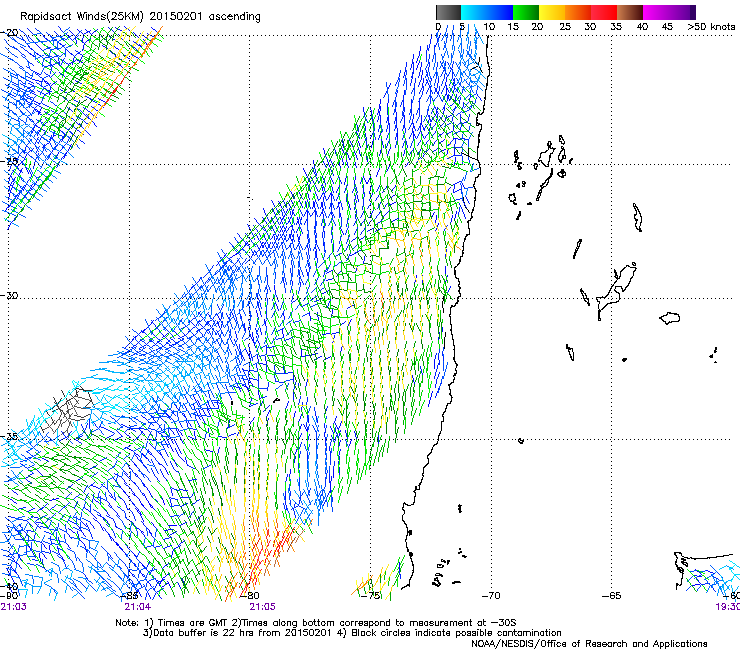Screen dimensions: 740x650
Task: Click the '-30' latitude axis label
Action: [x=9, y=295]
